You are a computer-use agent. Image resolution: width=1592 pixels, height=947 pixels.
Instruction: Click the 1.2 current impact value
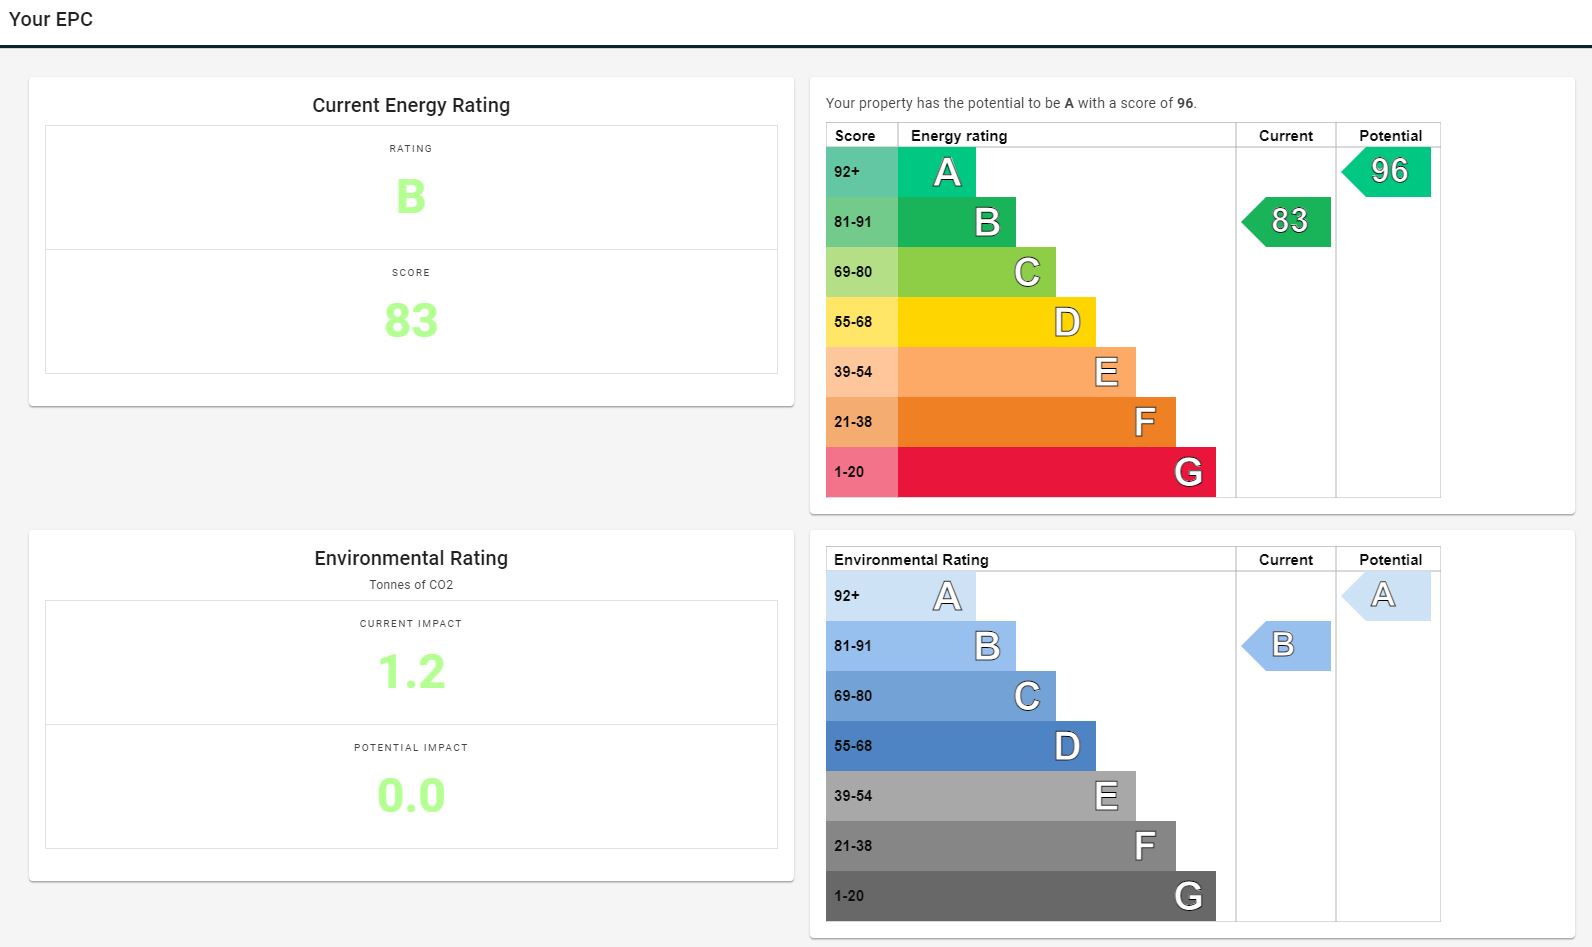(x=411, y=671)
